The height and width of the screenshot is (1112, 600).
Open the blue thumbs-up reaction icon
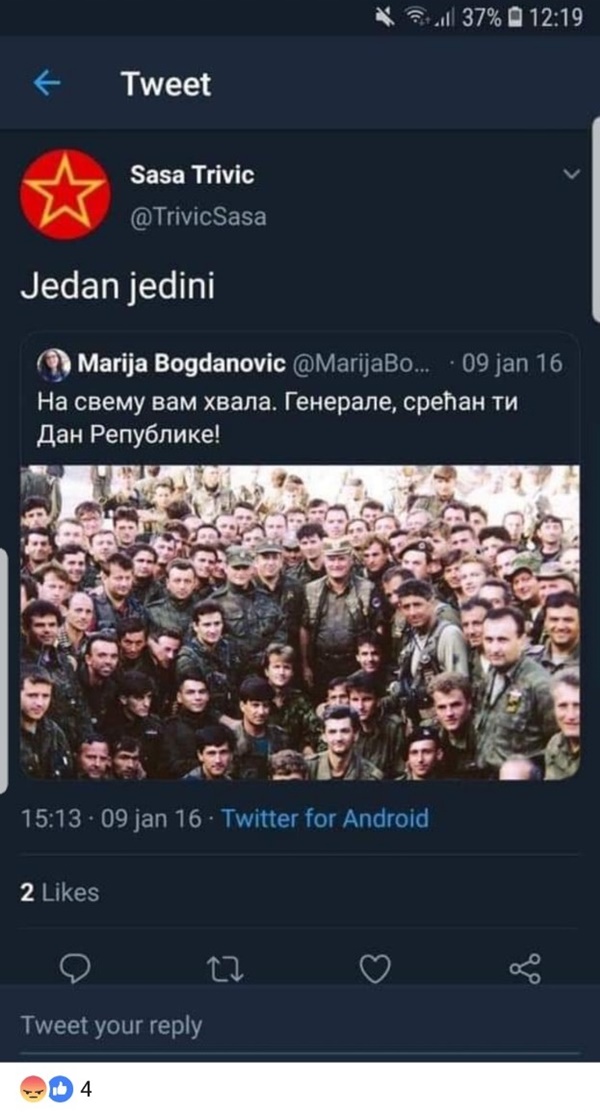[60, 1089]
